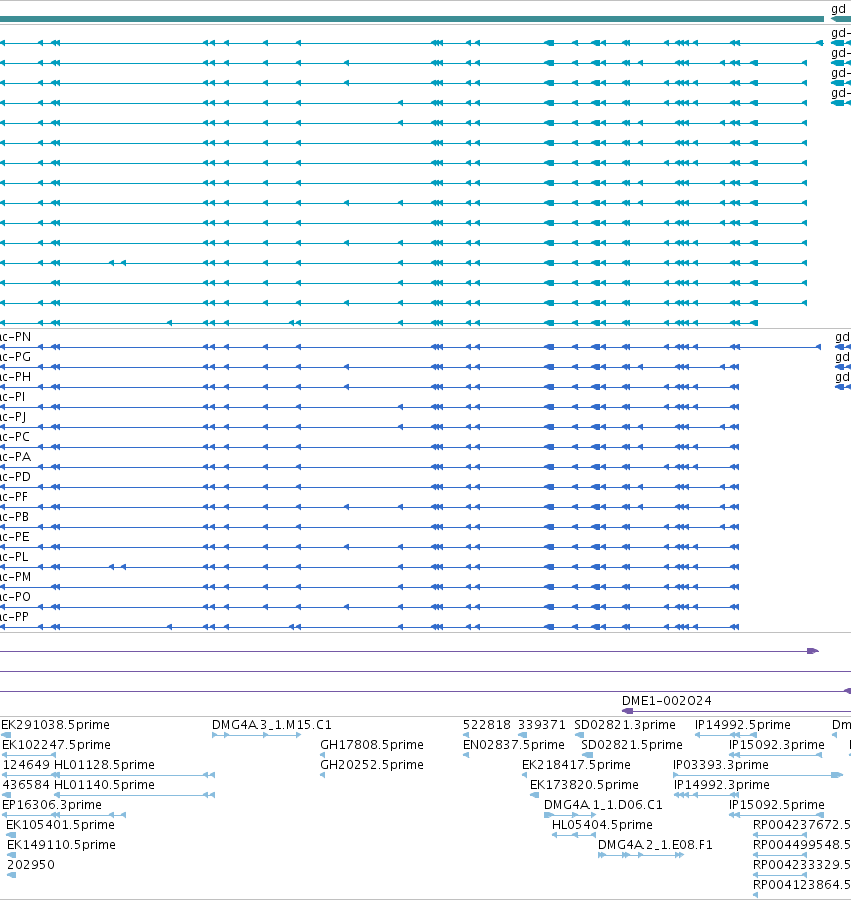This screenshot has width=851, height=900.
Task: Click the EN02837.5prime label
Action: pos(514,745)
